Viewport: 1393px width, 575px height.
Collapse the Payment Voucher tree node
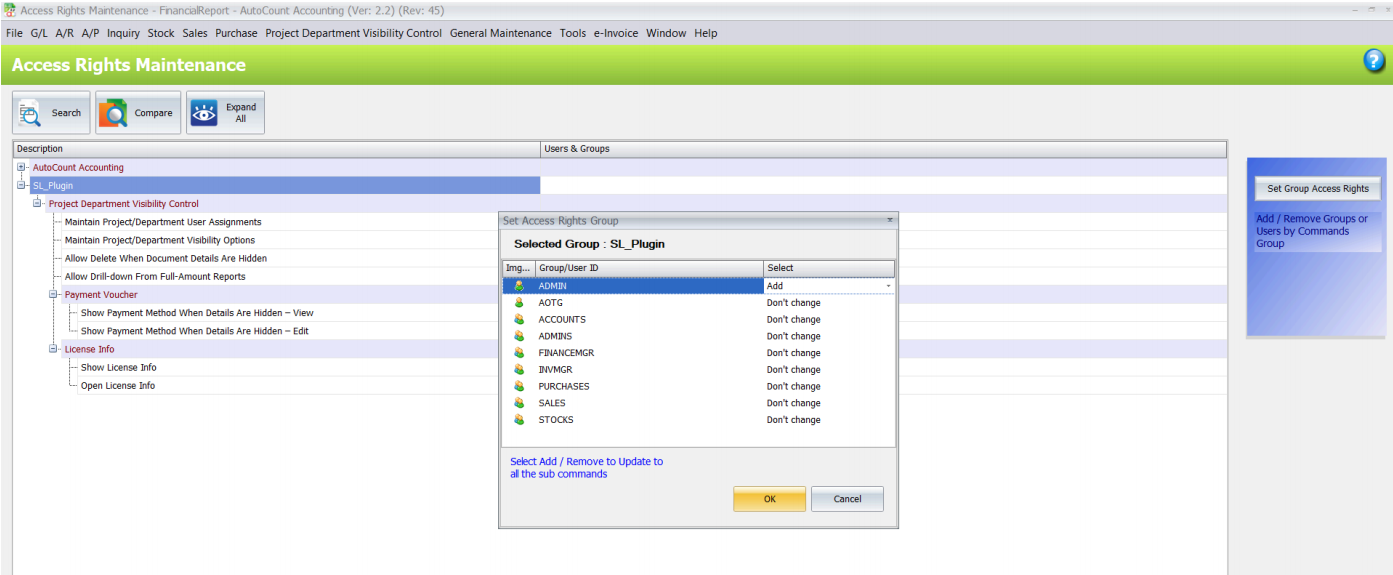(53, 294)
